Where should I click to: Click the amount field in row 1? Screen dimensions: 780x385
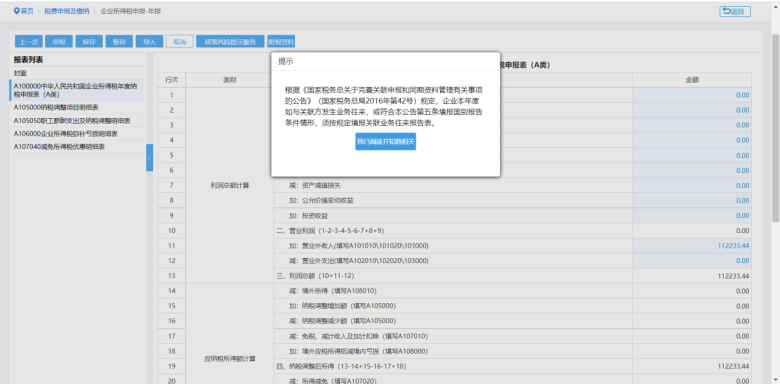click(x=692, y=95)
